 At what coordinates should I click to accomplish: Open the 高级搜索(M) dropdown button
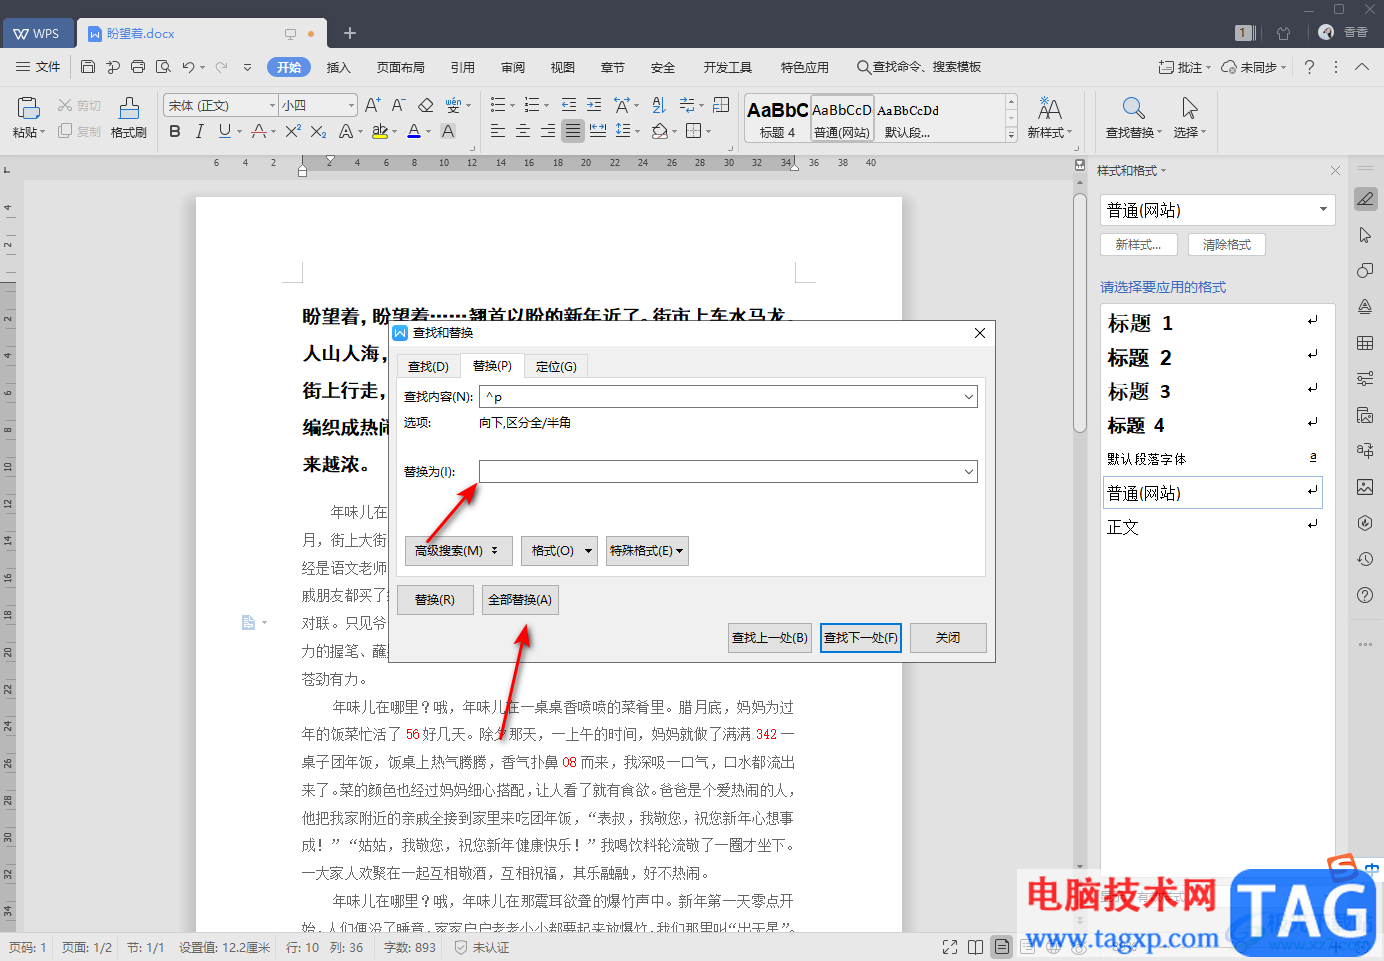coord(458,551)
